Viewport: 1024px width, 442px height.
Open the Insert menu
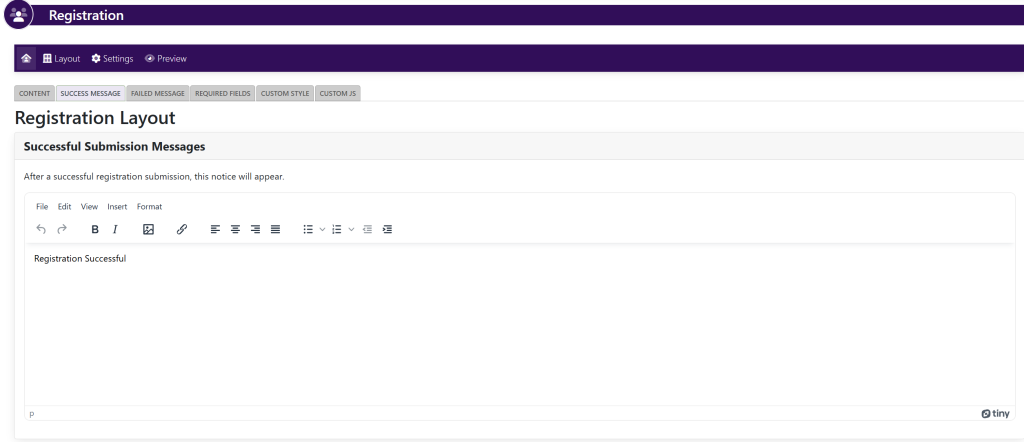pos(117,206)
